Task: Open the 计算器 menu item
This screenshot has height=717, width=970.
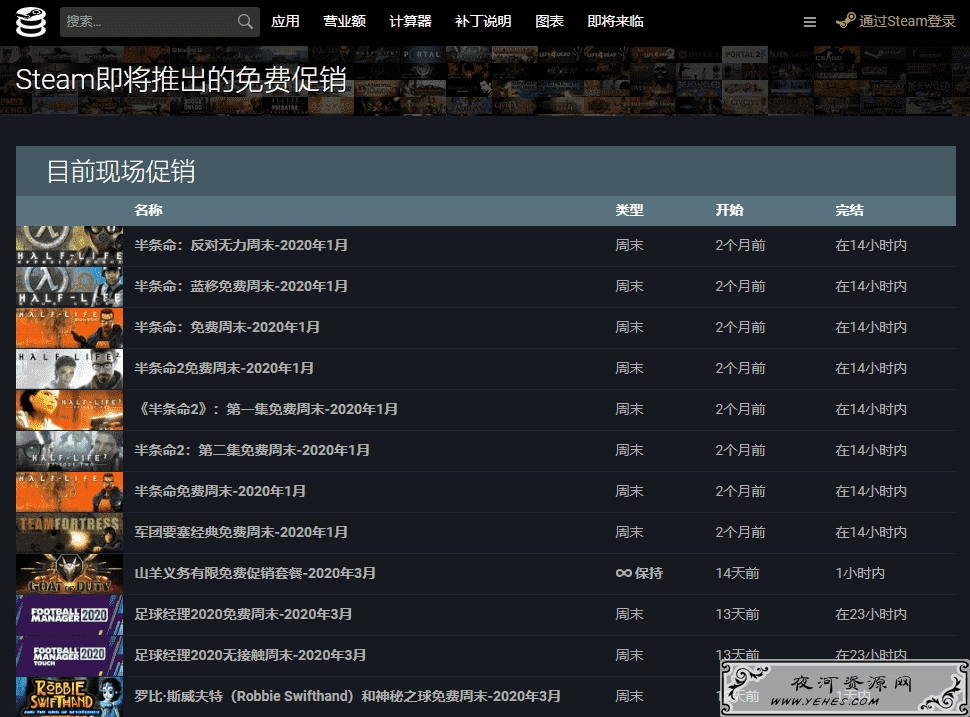Action: click(410, 22)
